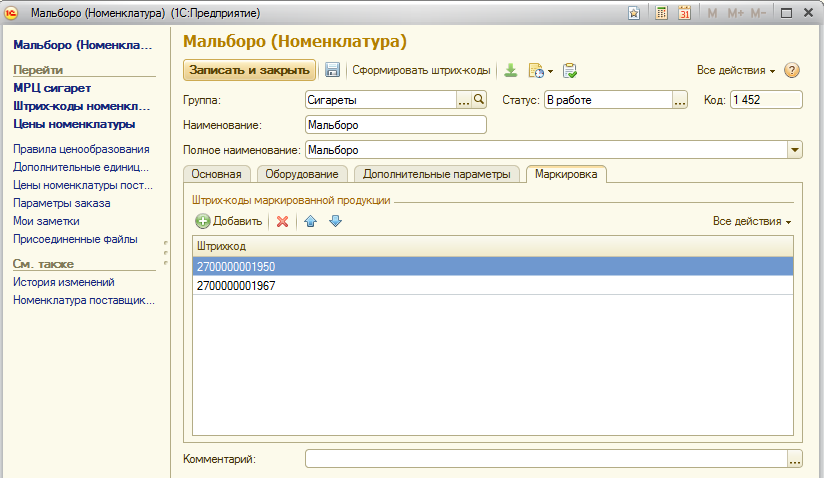Delete barcode row with red X icon
The image size is (824, 478).
click(283, 222)
